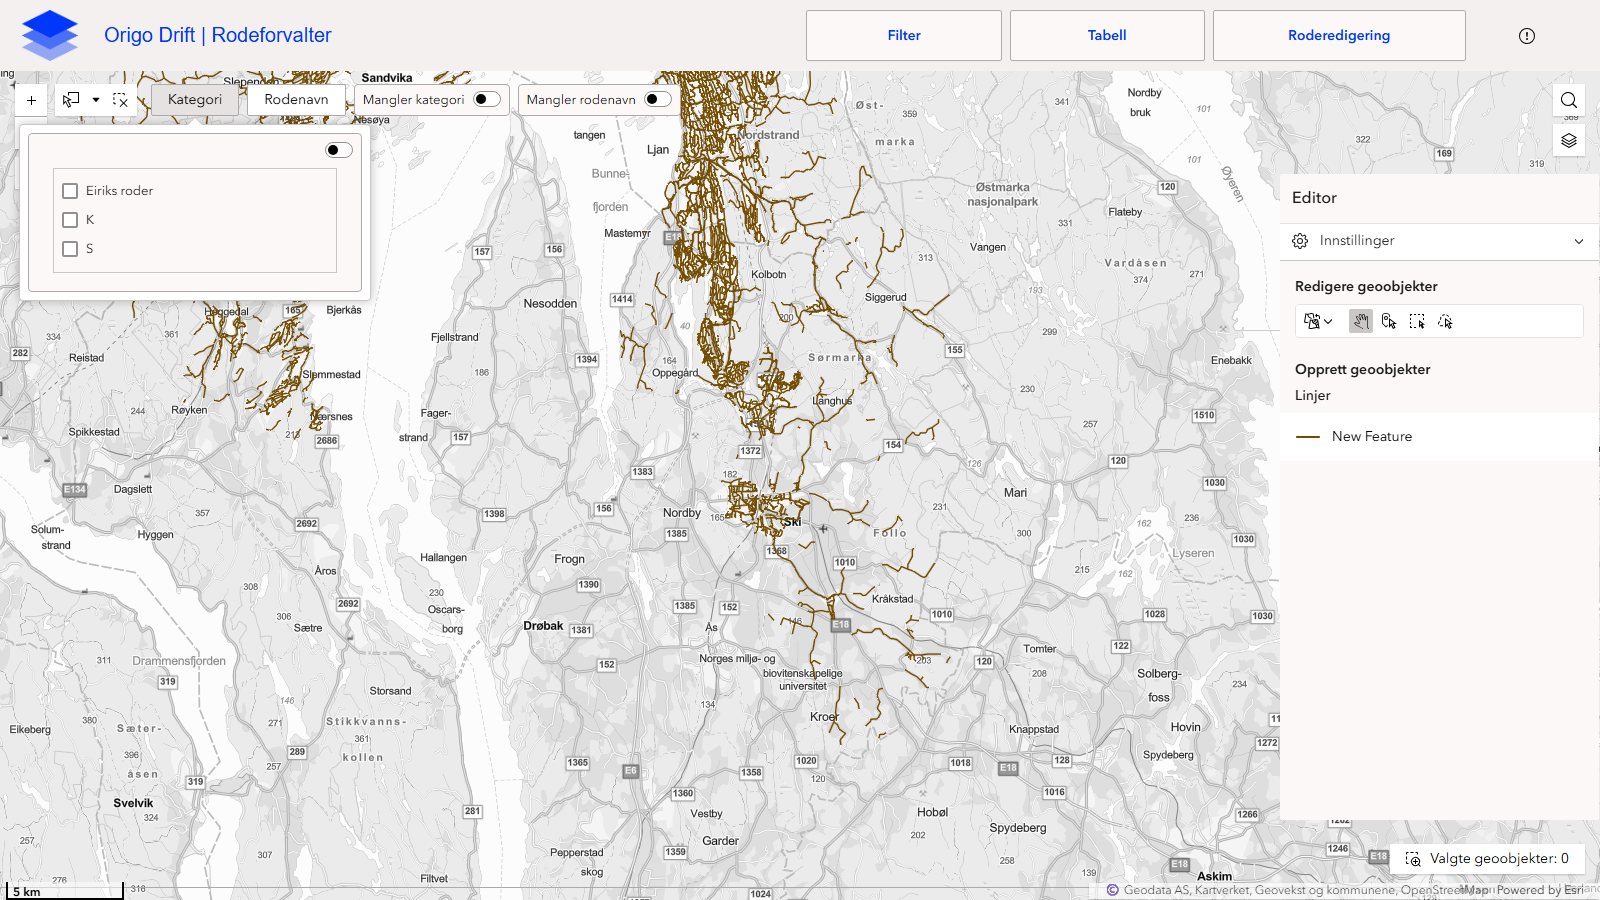1600x900 pixels.
Task: Click the Valgte geoobjekter icon
Action: pyautogui.click(x=1413, y=859)
